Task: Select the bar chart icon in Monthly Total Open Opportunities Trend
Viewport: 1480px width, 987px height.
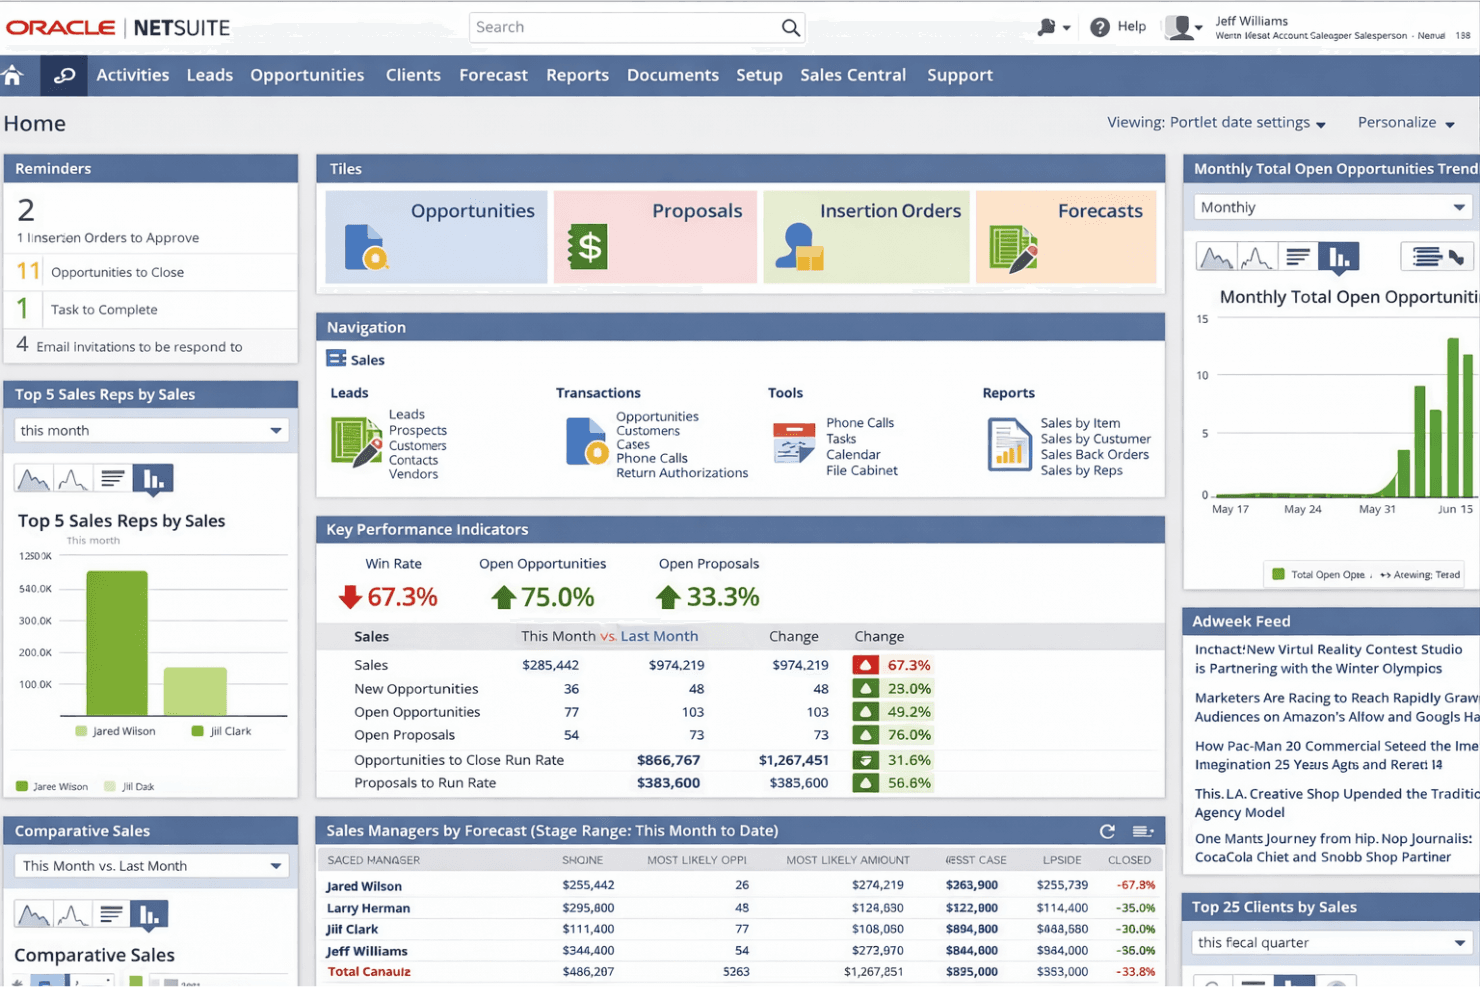Action: [x=1339, y=258]
